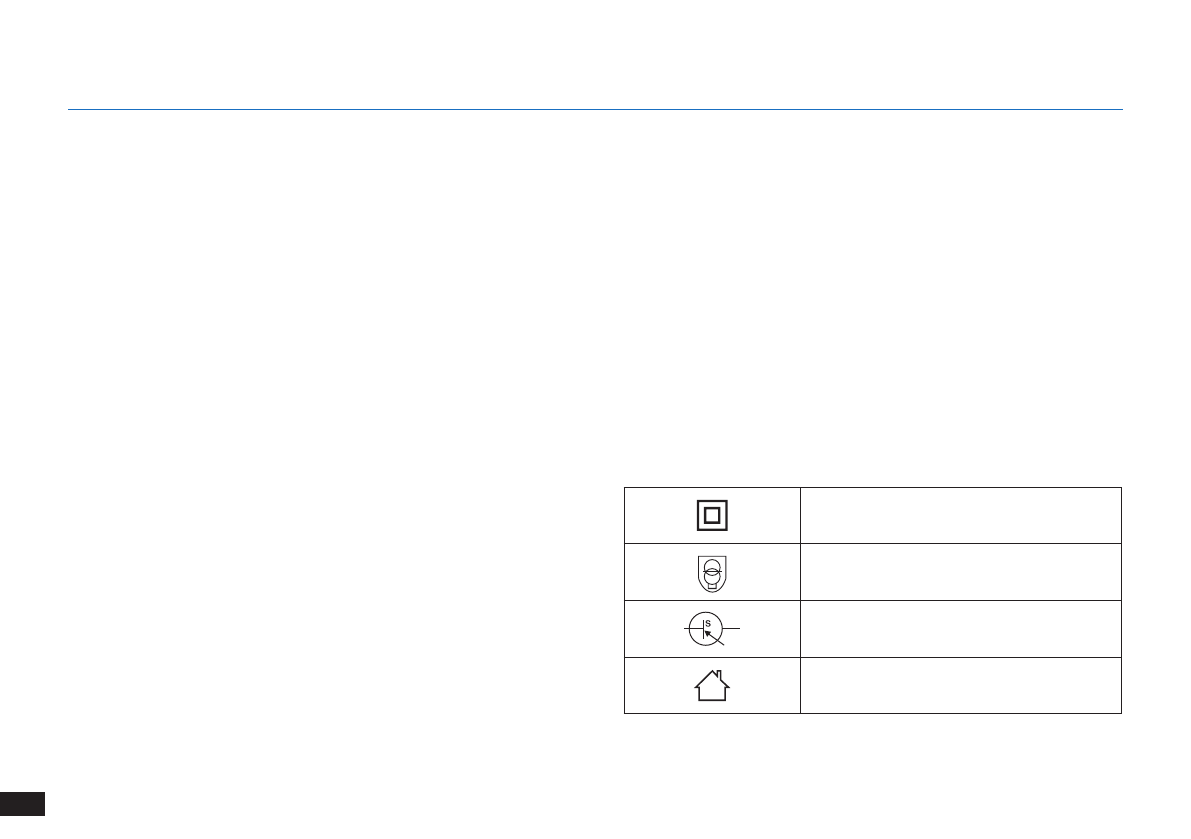Click the upper circle inside the shield symbol
Viewport: 1191px width, 839px height.
pyautogui.click(x=712, y=566)
